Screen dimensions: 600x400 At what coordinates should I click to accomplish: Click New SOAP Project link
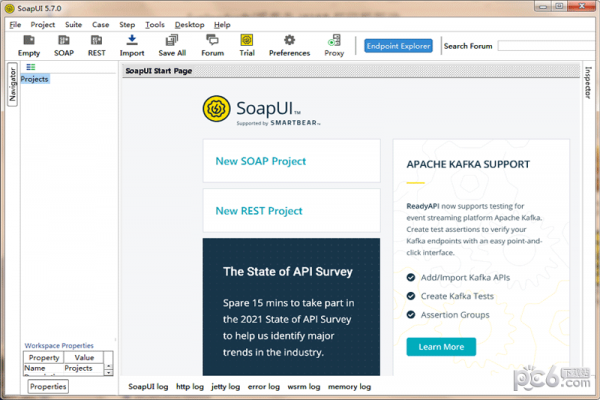click(x=261, y=161)
